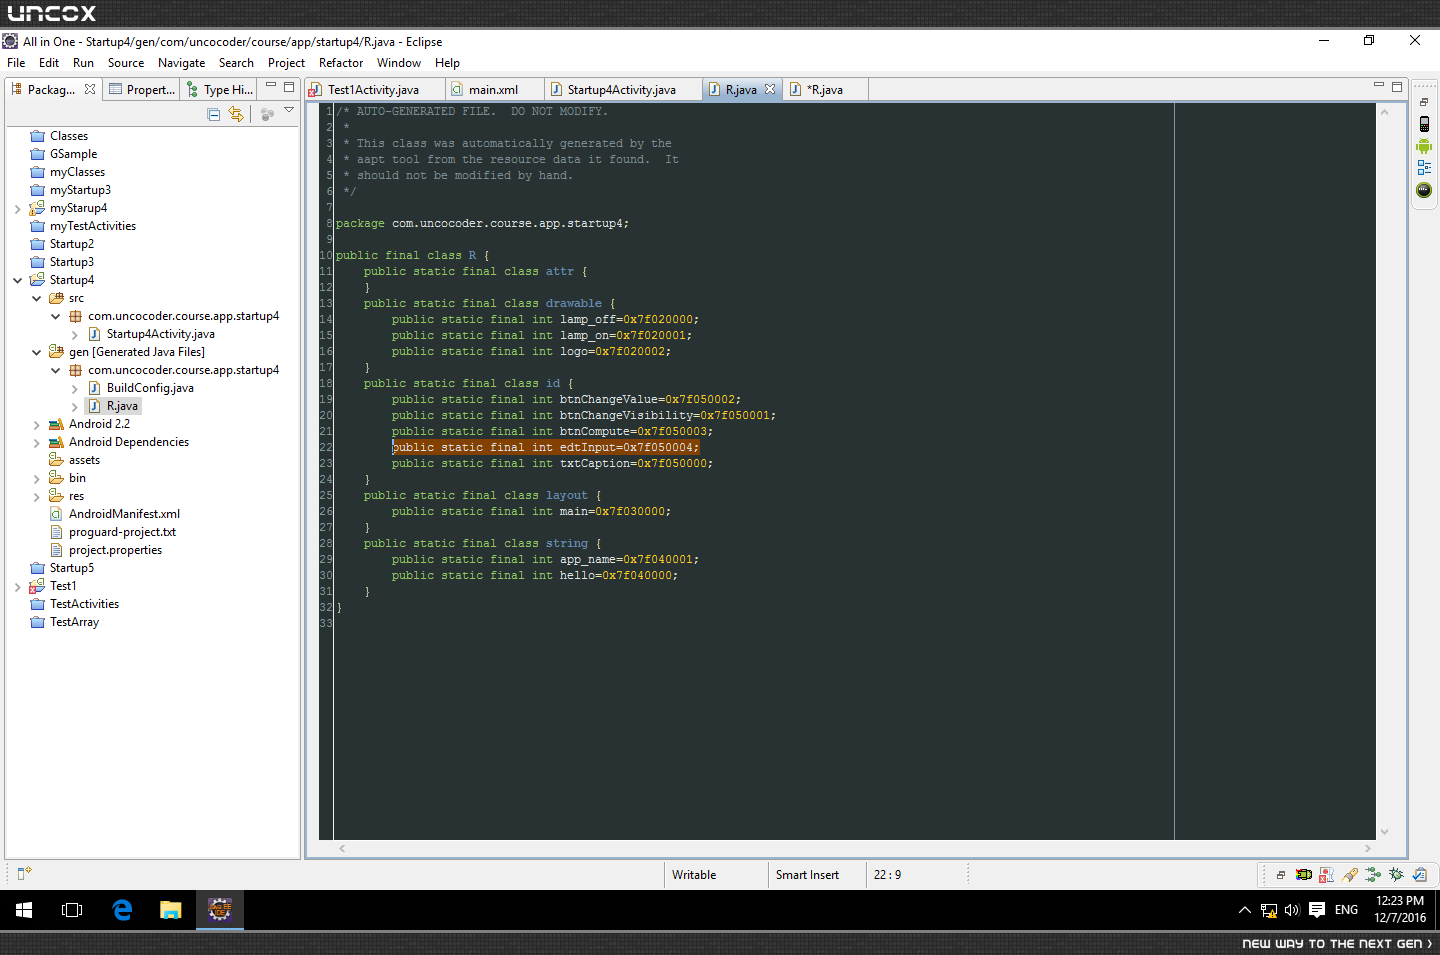
Task: Open the LogCat Android icon in bottom toolbar
Action: (1304, 875)
